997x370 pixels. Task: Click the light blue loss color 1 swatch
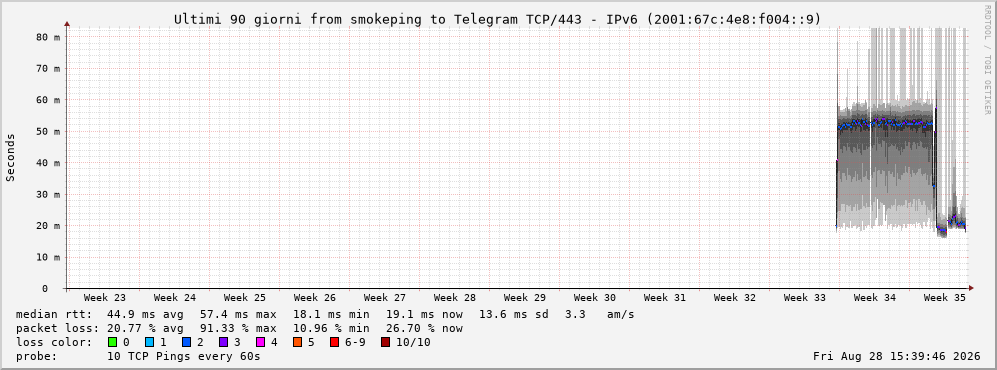click(x=149, y=343)
